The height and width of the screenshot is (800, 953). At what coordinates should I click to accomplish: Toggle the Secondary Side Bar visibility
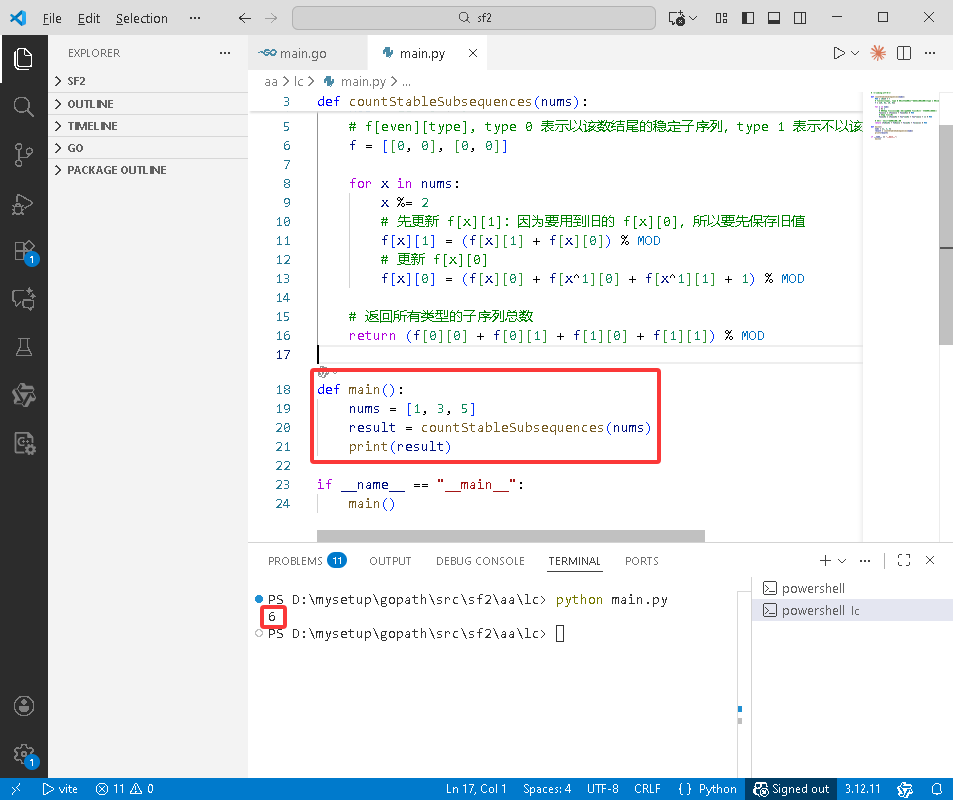pyautogui.click(x=800, y=18)
